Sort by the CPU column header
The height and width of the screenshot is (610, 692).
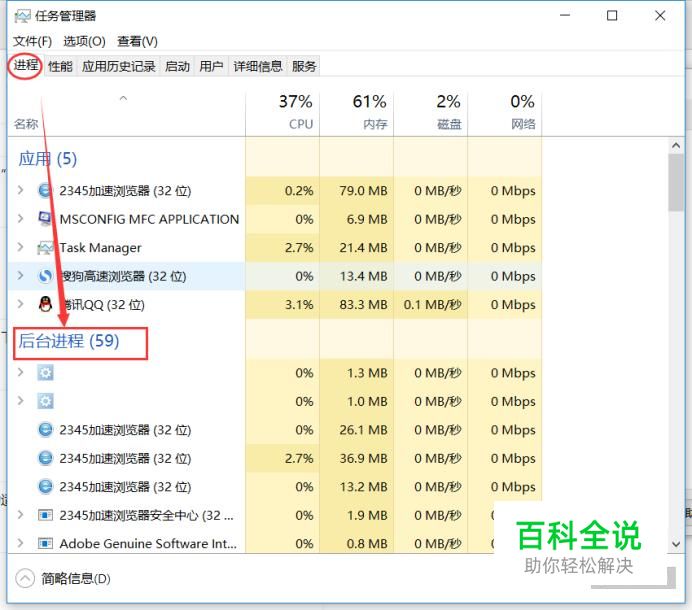click(282, 114)
